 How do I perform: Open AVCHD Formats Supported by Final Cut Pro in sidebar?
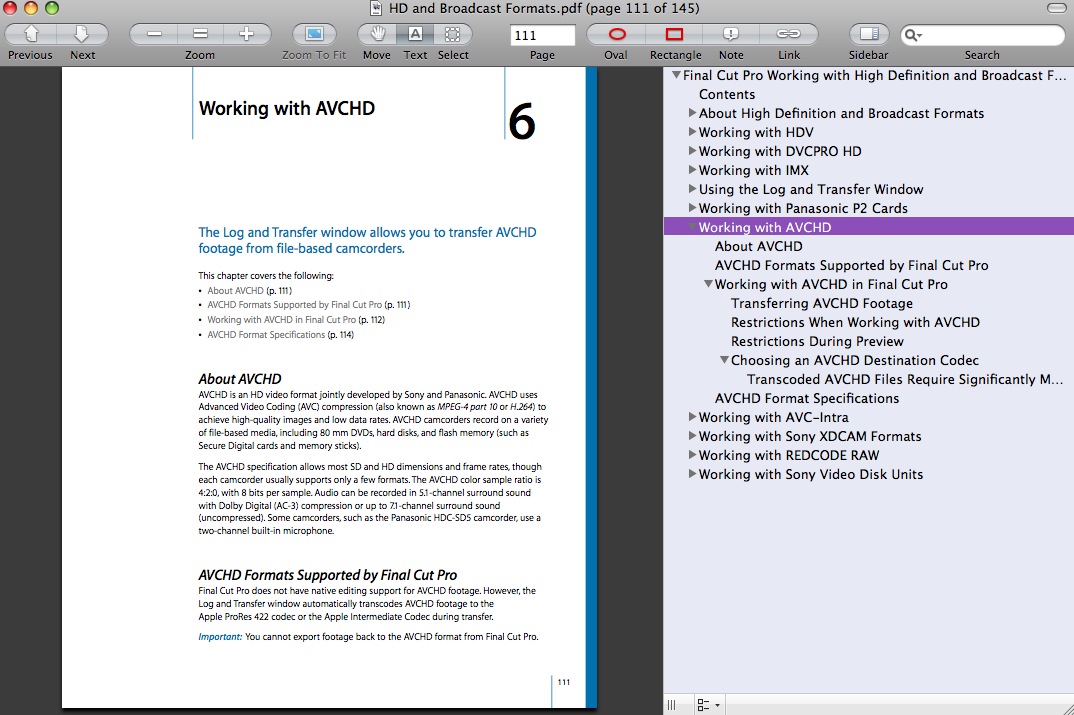851,265
